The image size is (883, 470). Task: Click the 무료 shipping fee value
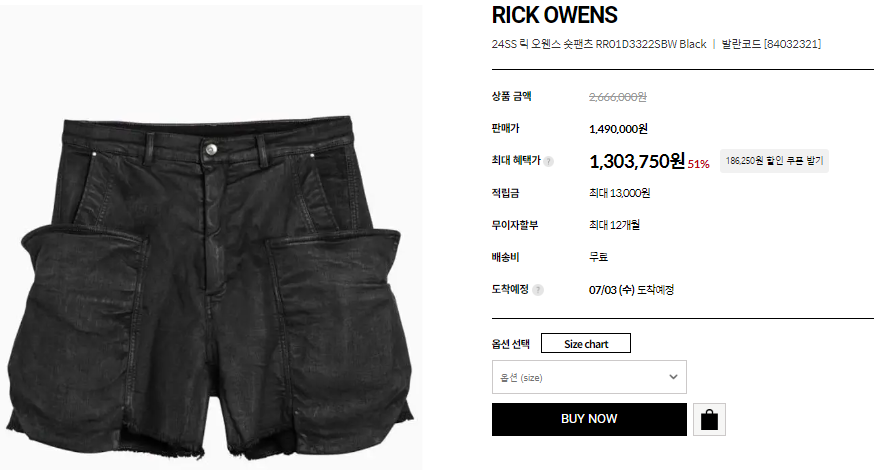598,257
